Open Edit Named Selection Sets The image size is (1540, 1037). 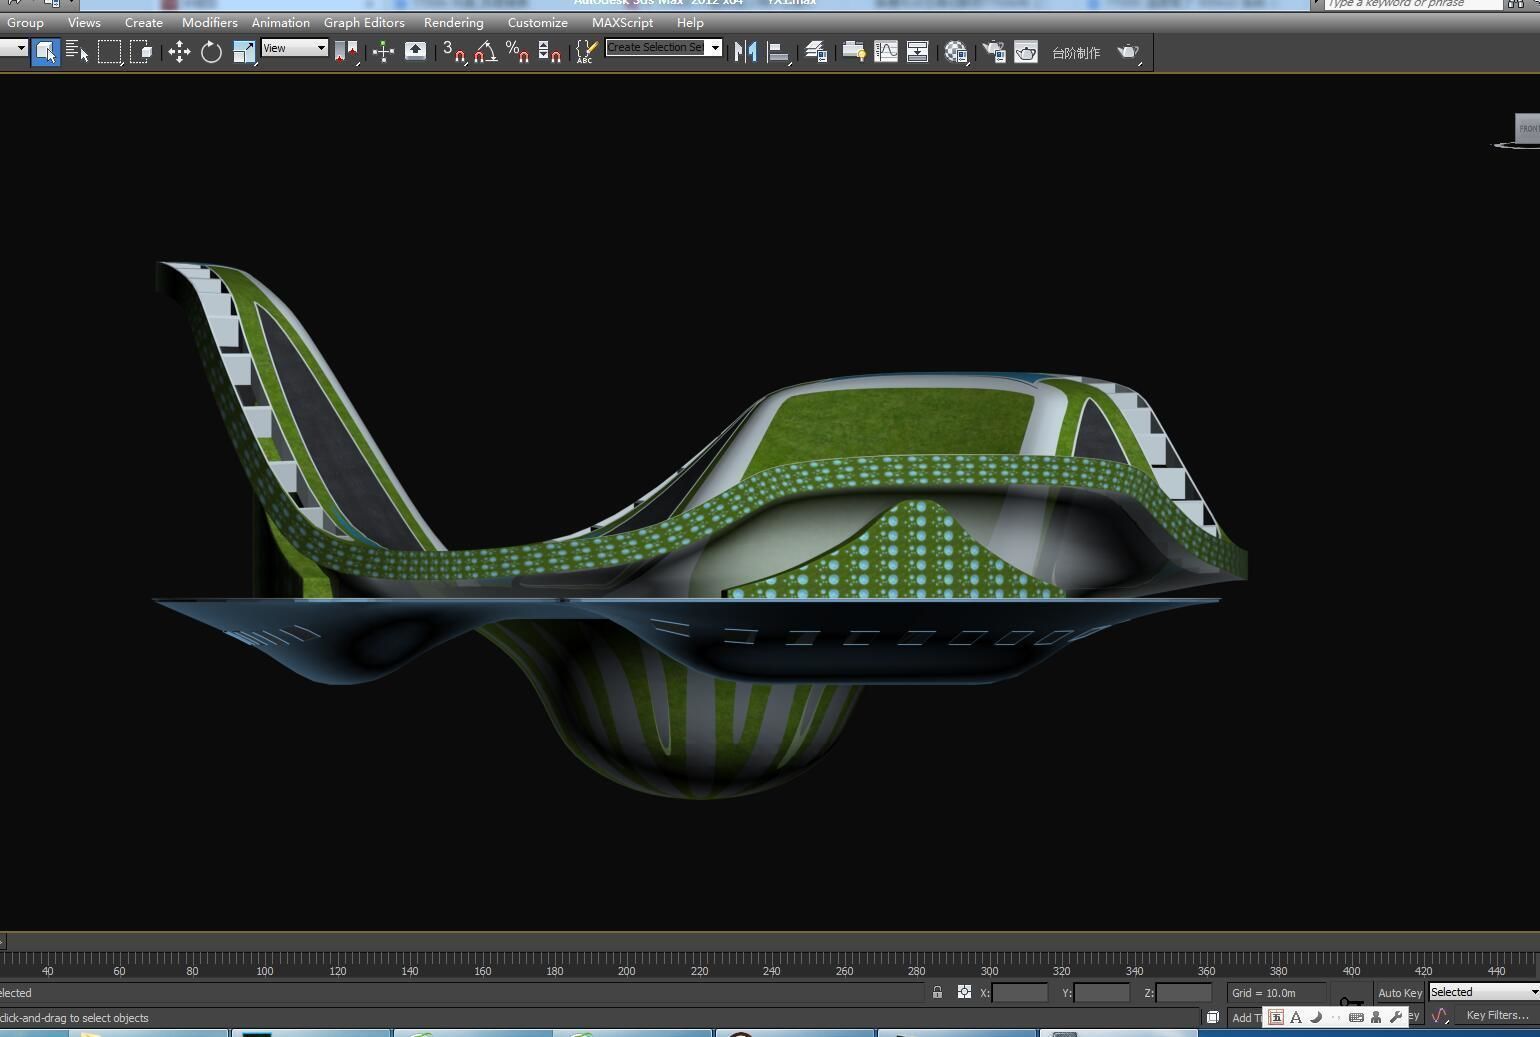pyautogui.click(x=587, y=52)
